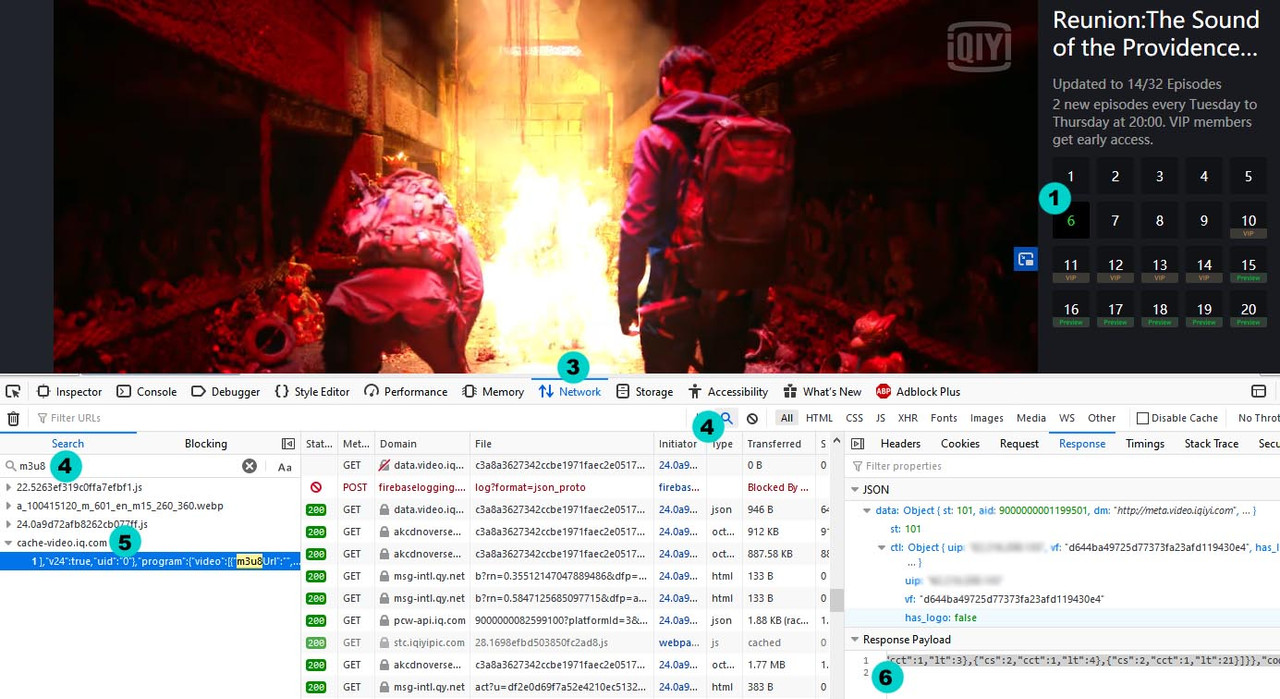Image resolution: width=1280 pixels, height=699 pixels.
Task: Click the Style Editor braces icon
Action: coord(282,391)
